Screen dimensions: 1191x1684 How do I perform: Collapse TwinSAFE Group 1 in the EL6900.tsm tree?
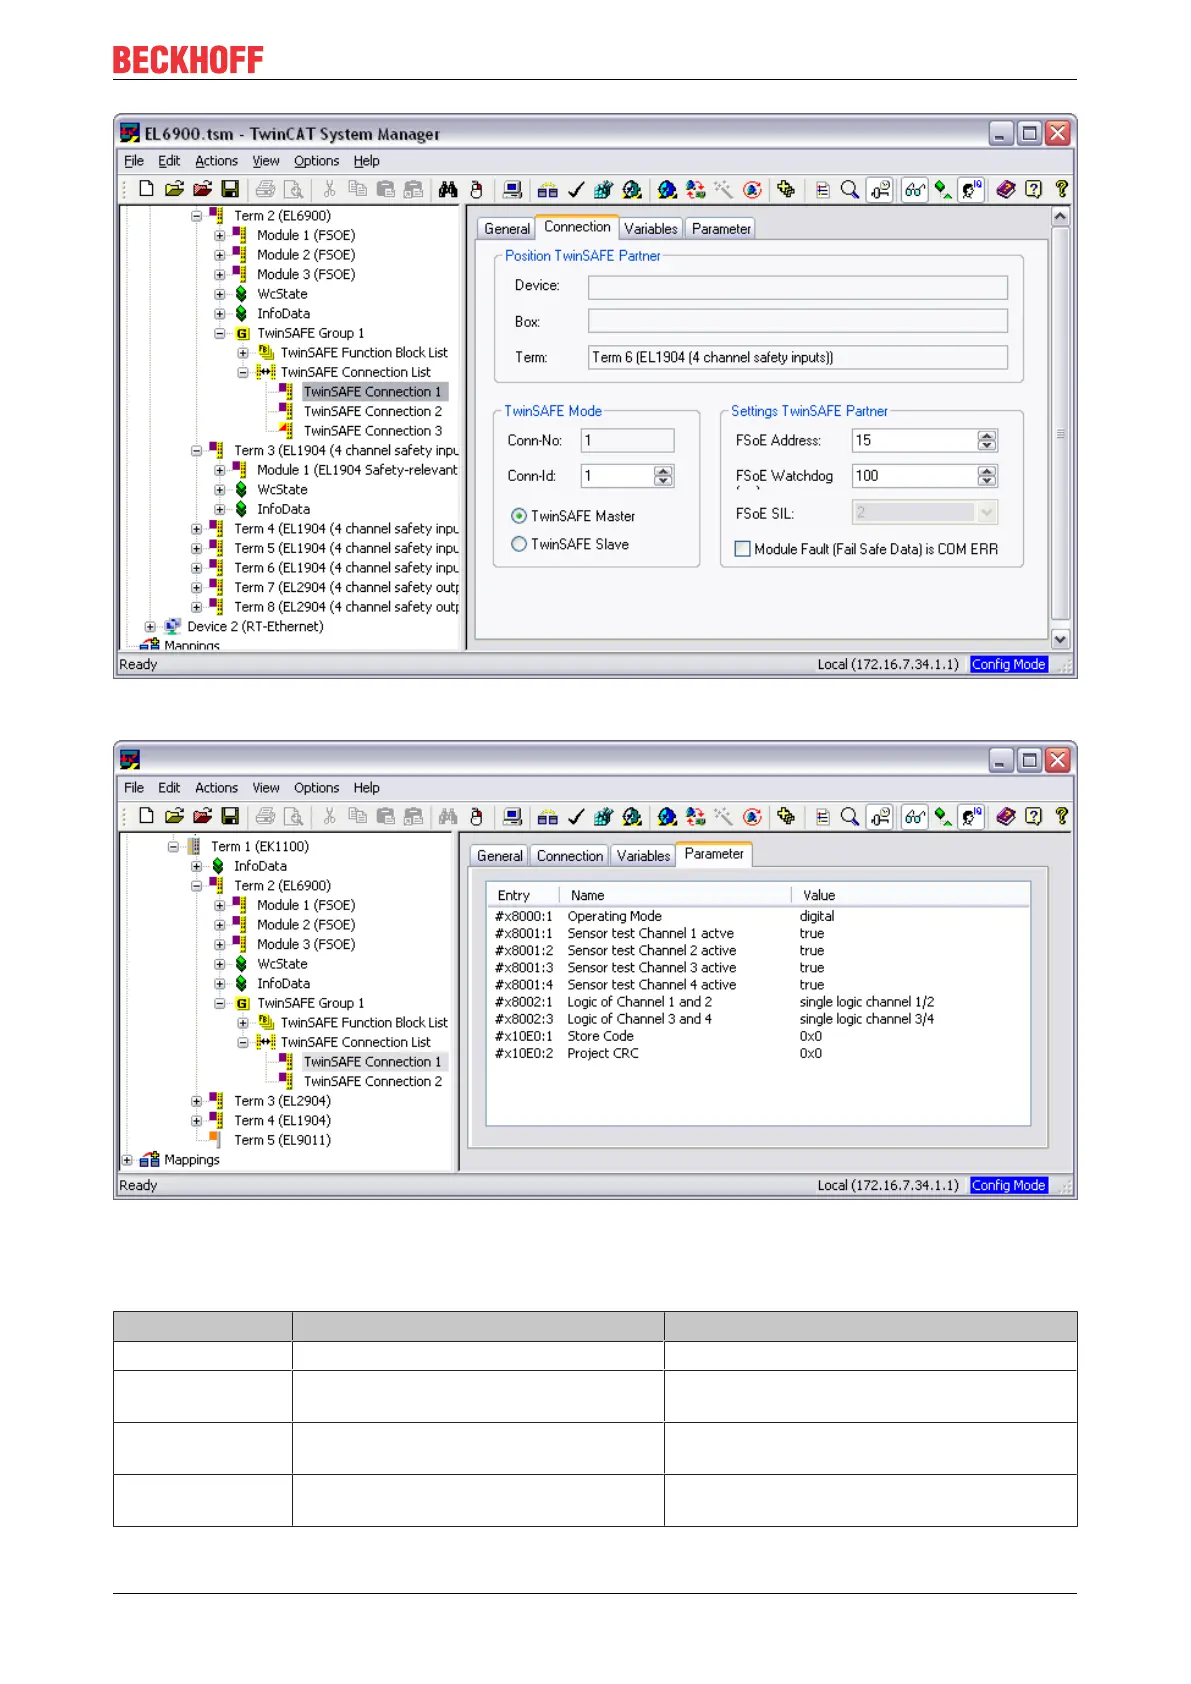click(x=220, y=333)
